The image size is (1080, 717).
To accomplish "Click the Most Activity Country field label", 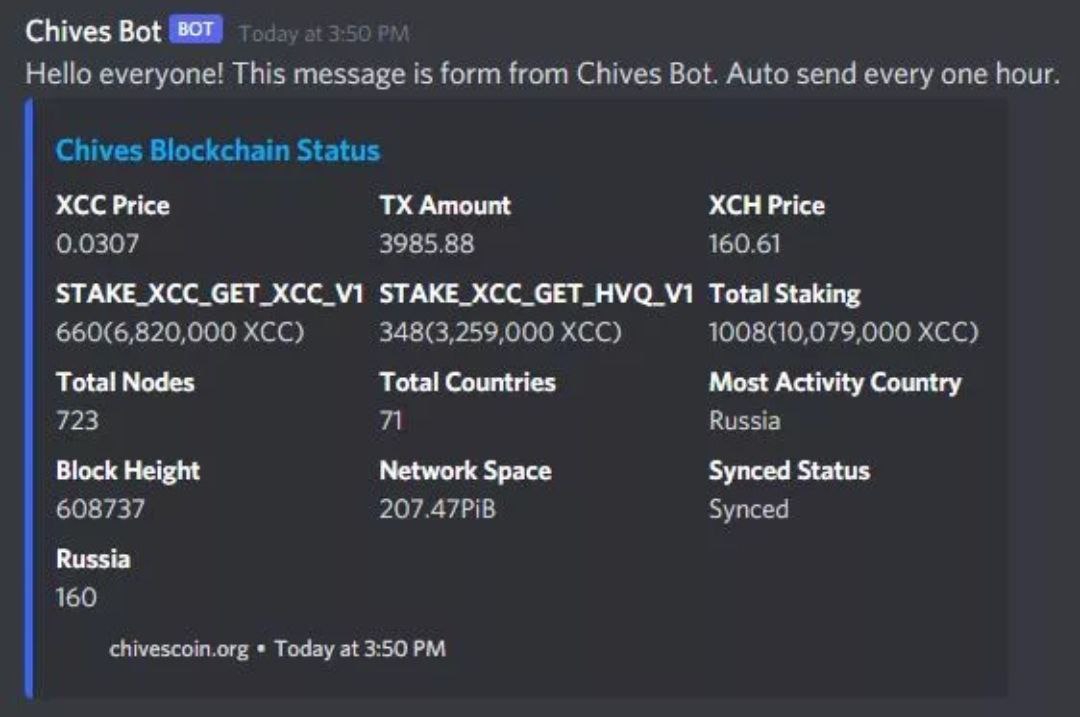I will coord(835,382).
